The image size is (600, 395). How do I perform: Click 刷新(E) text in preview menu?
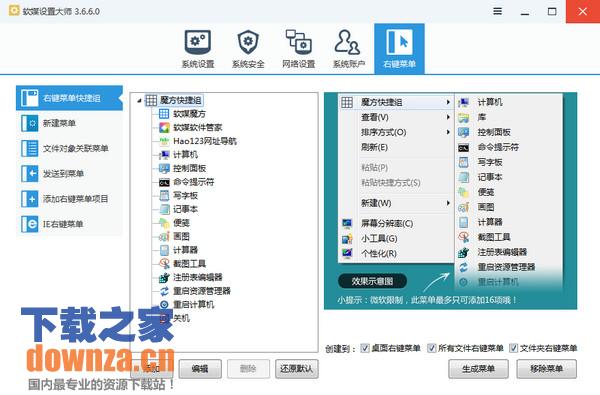[374, 147]
